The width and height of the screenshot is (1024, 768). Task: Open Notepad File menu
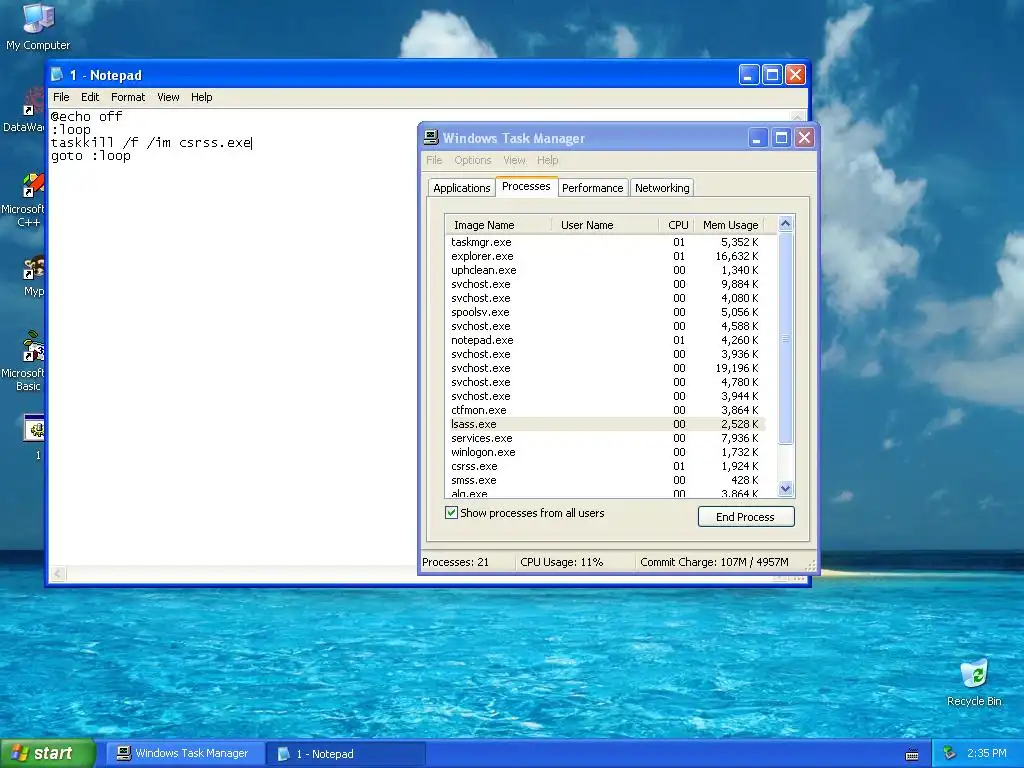click(61, 97)
